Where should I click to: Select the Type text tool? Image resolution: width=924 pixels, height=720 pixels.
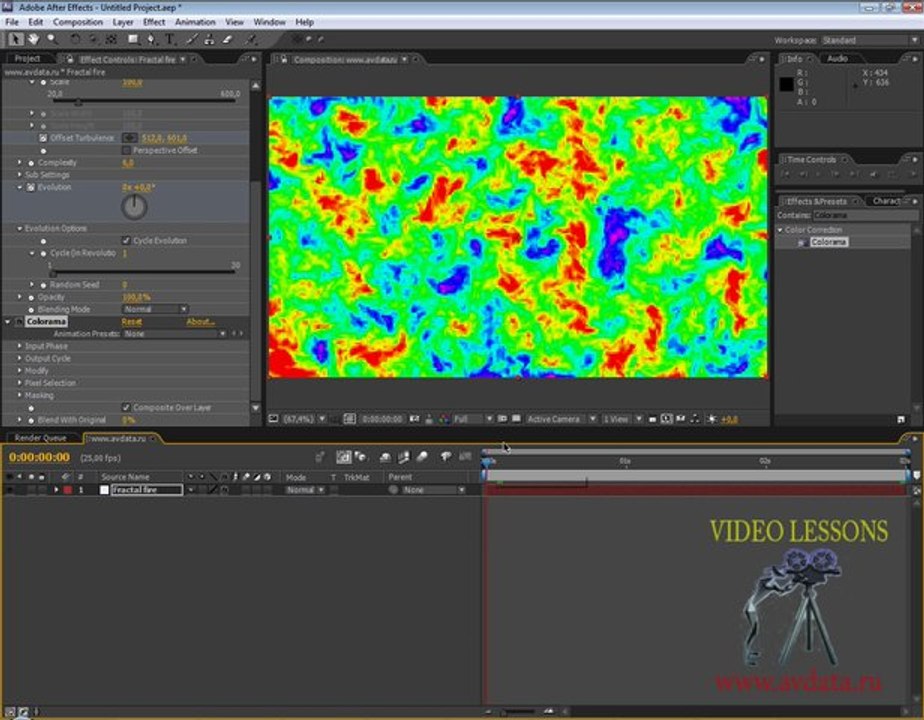tap(170, 39)
